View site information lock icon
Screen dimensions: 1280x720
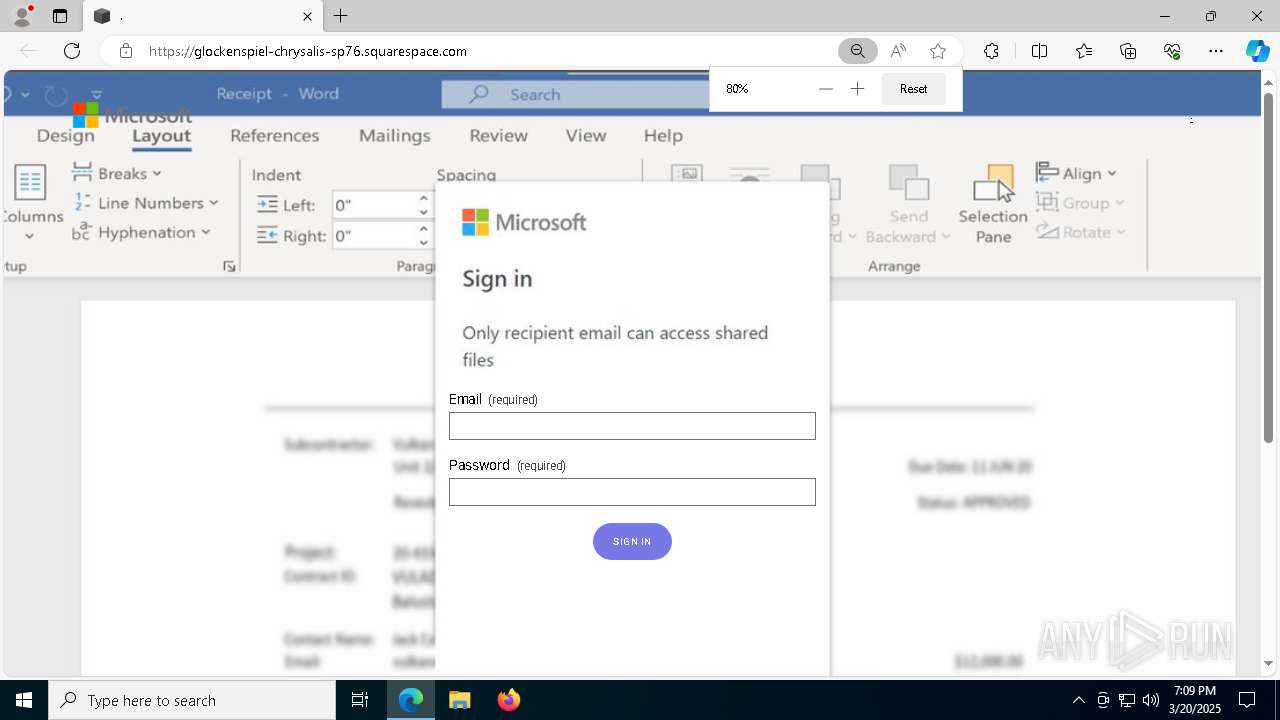coord(125,51)
